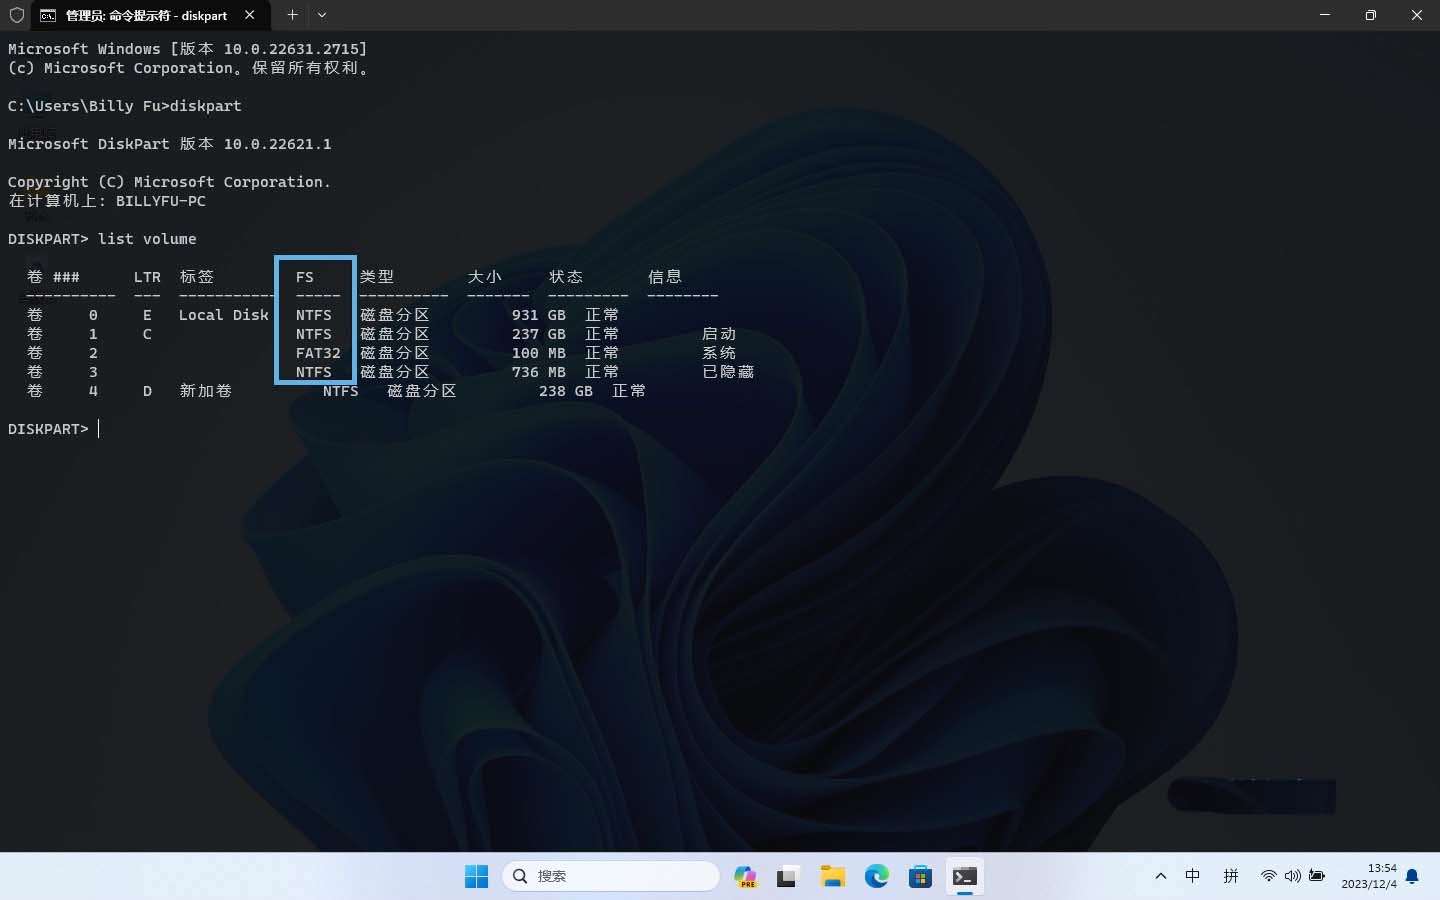The width and height of the screenshot is (1440, 900).
Task: Click '已隐藏' info text
Action: [728, 372]
